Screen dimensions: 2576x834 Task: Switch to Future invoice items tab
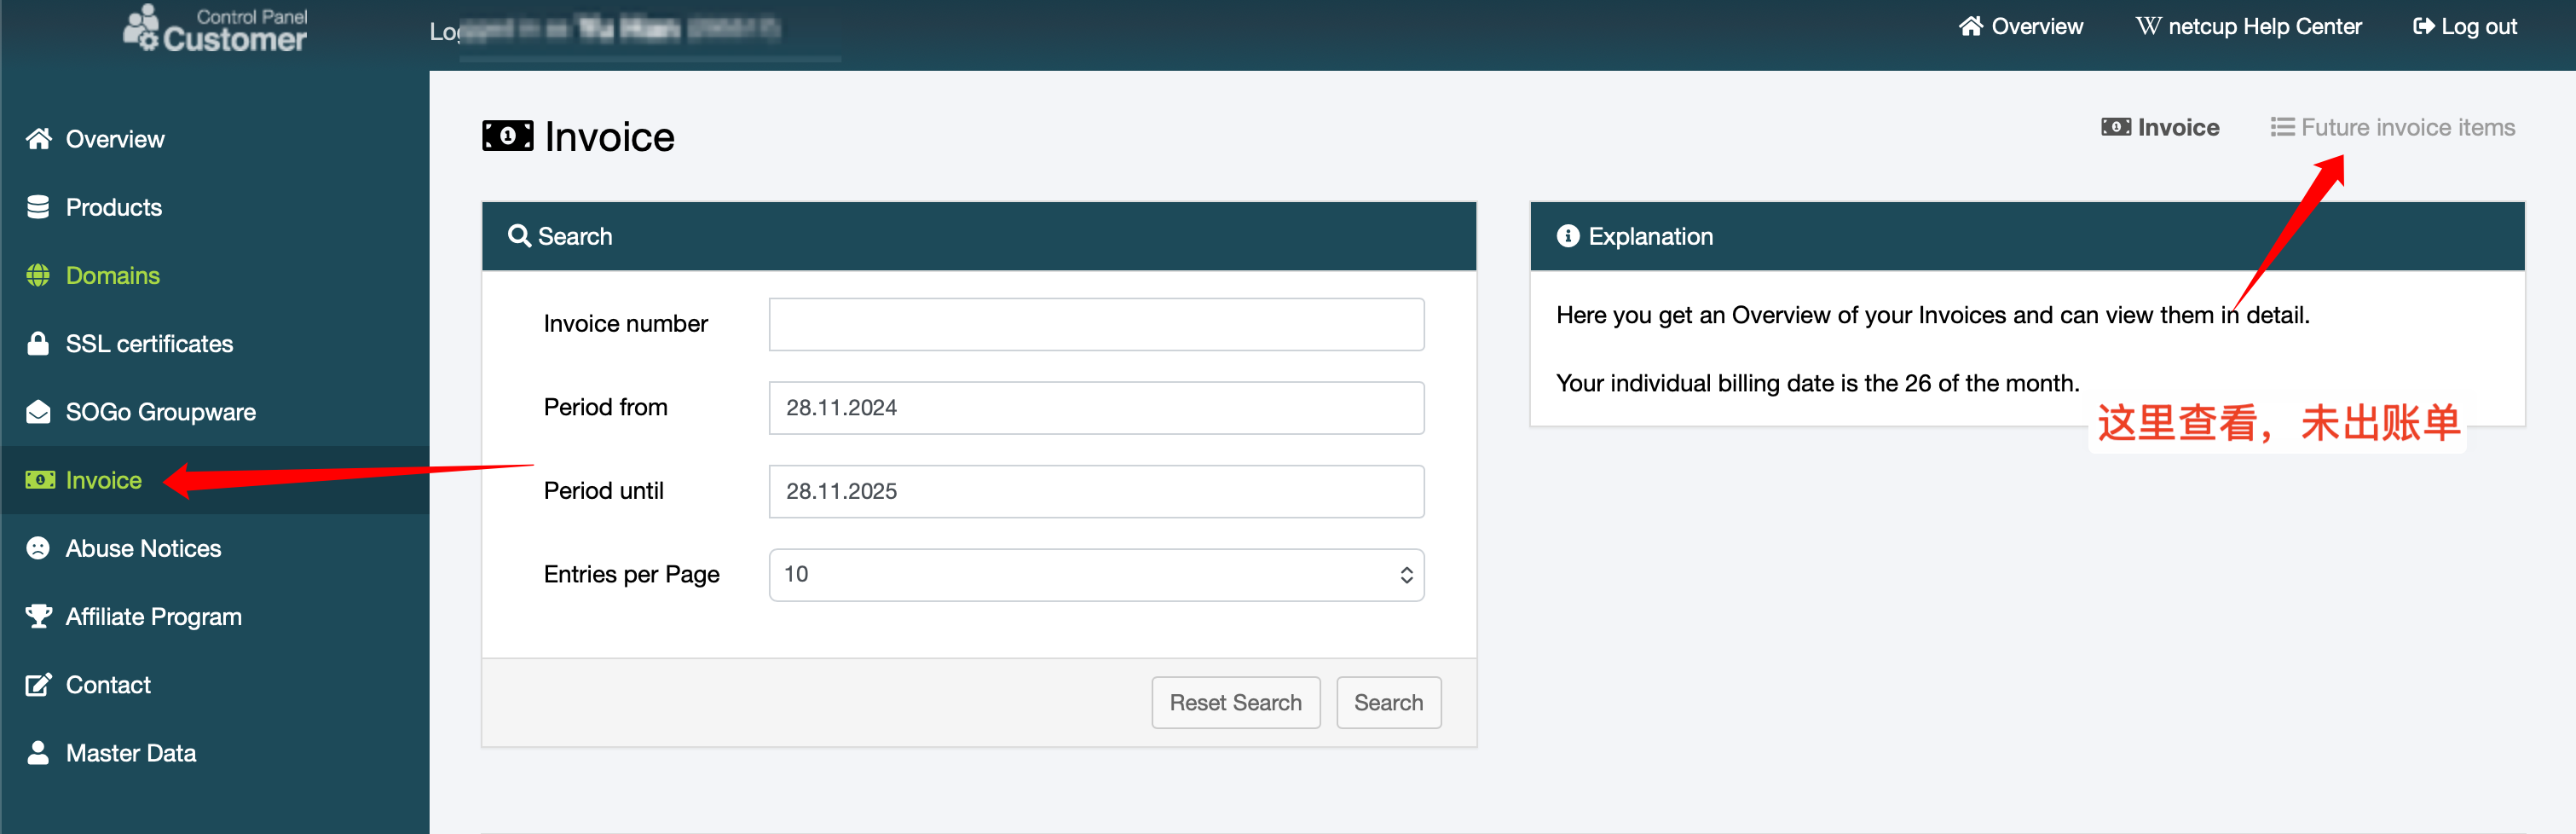click(x=2392, y=127)
